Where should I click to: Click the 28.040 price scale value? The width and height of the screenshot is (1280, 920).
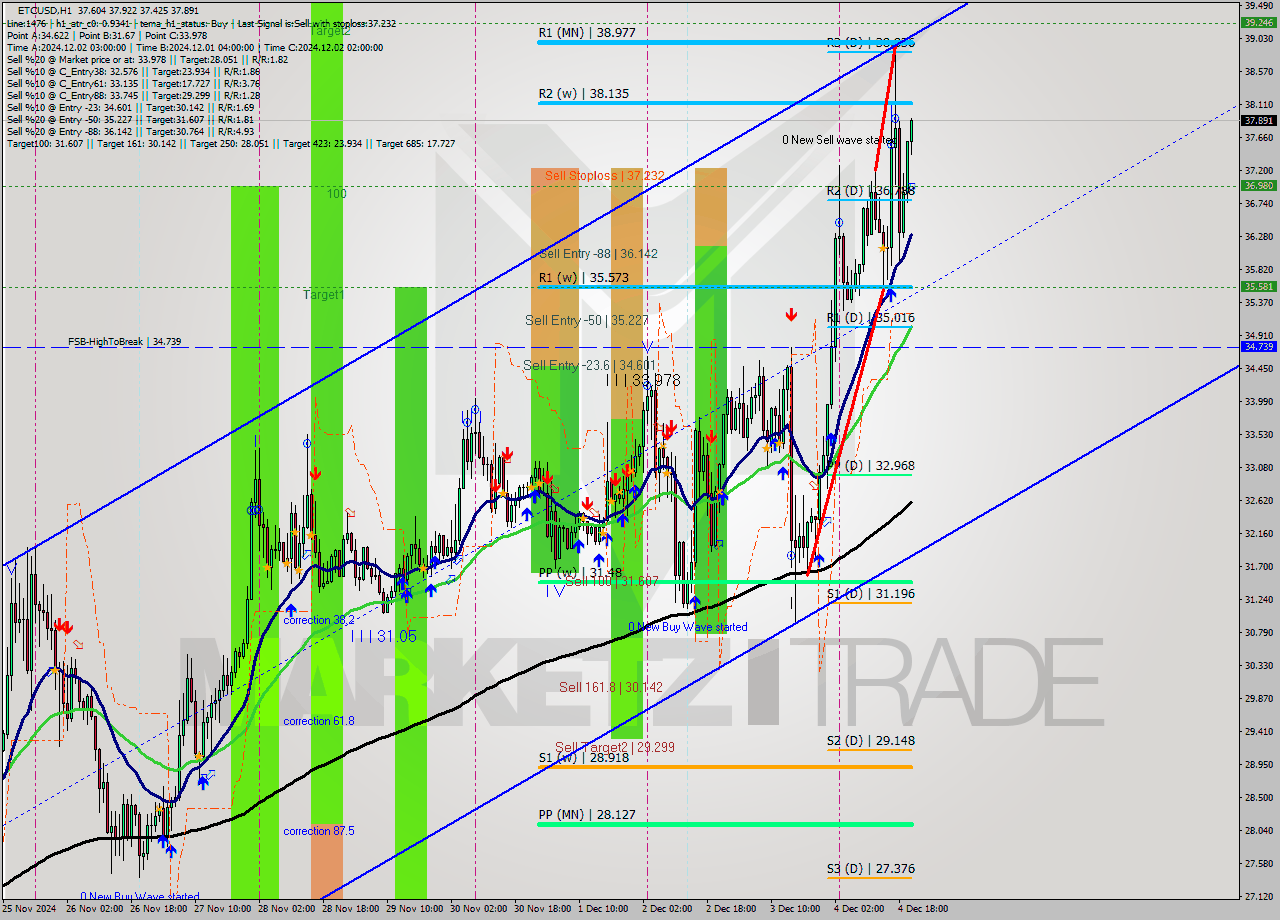pyautogui.click(x=1258, y=830)
